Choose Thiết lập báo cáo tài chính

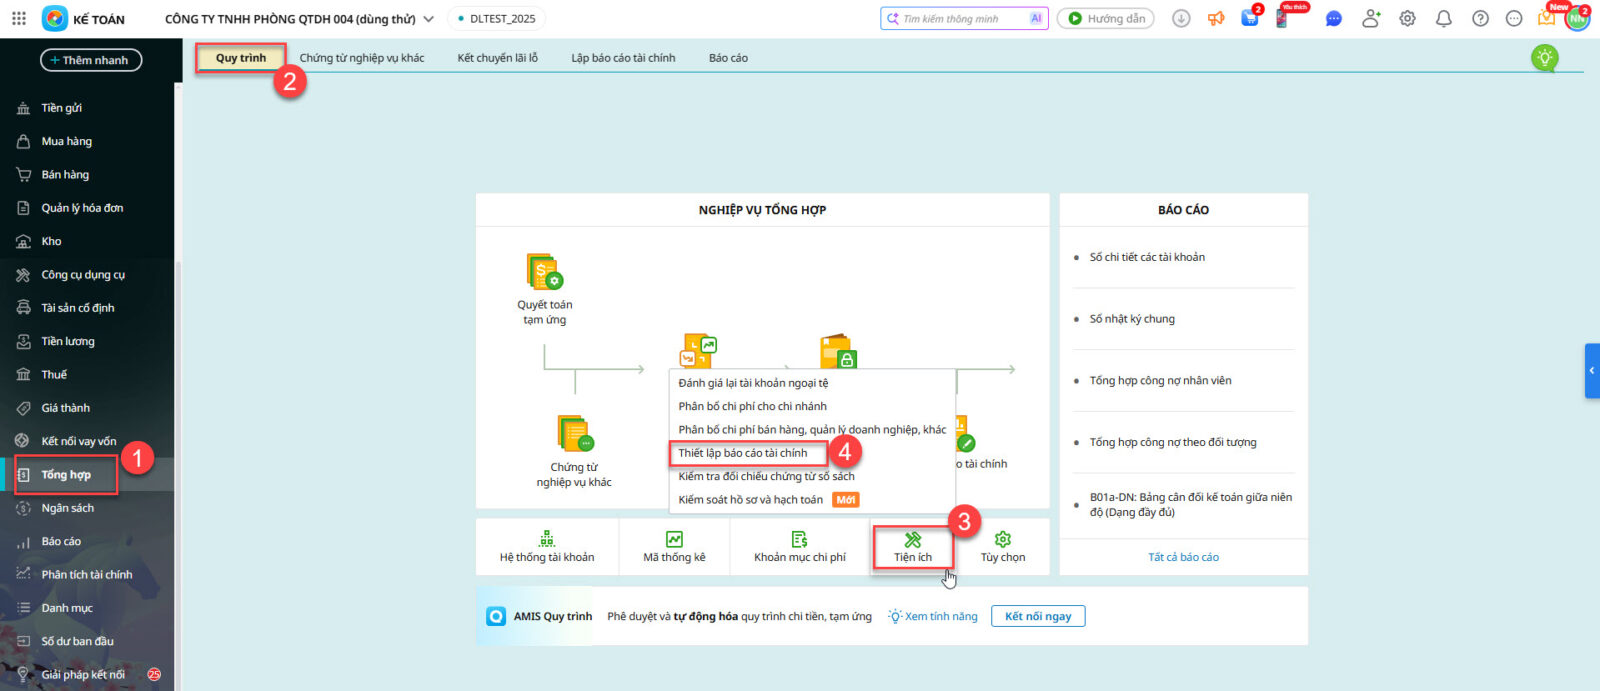pyautogui.click(x=743, y=453)
